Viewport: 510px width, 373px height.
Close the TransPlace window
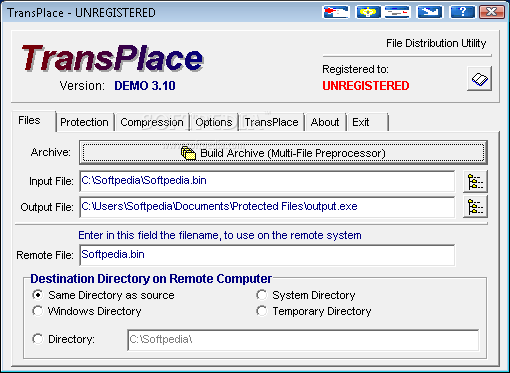[x=492, y=12]
